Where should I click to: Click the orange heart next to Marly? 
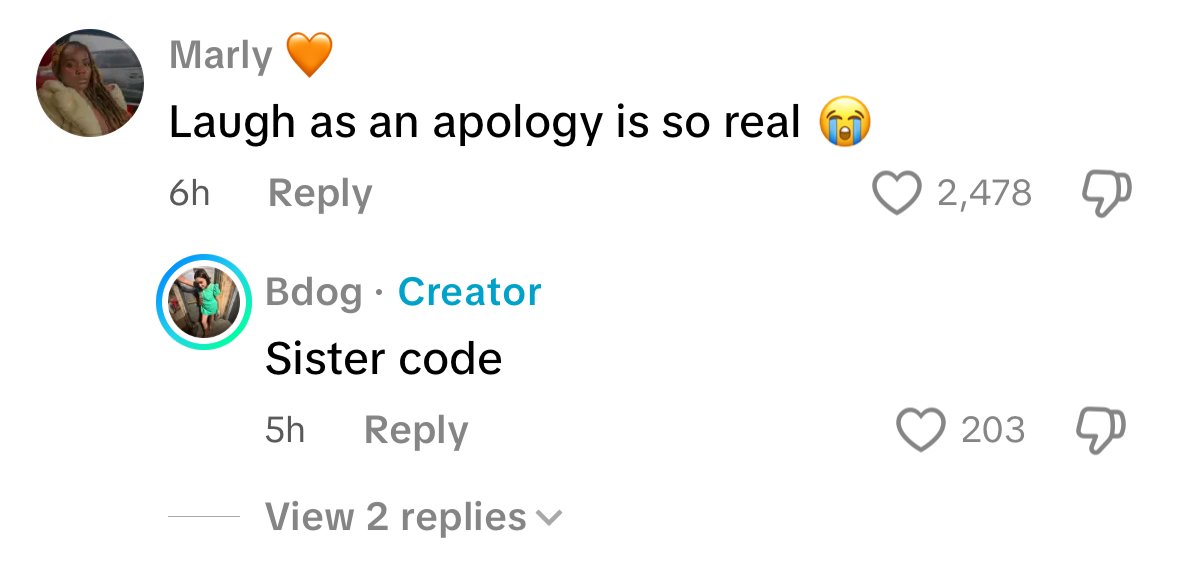pyautogui.click(x=309, y=55)
